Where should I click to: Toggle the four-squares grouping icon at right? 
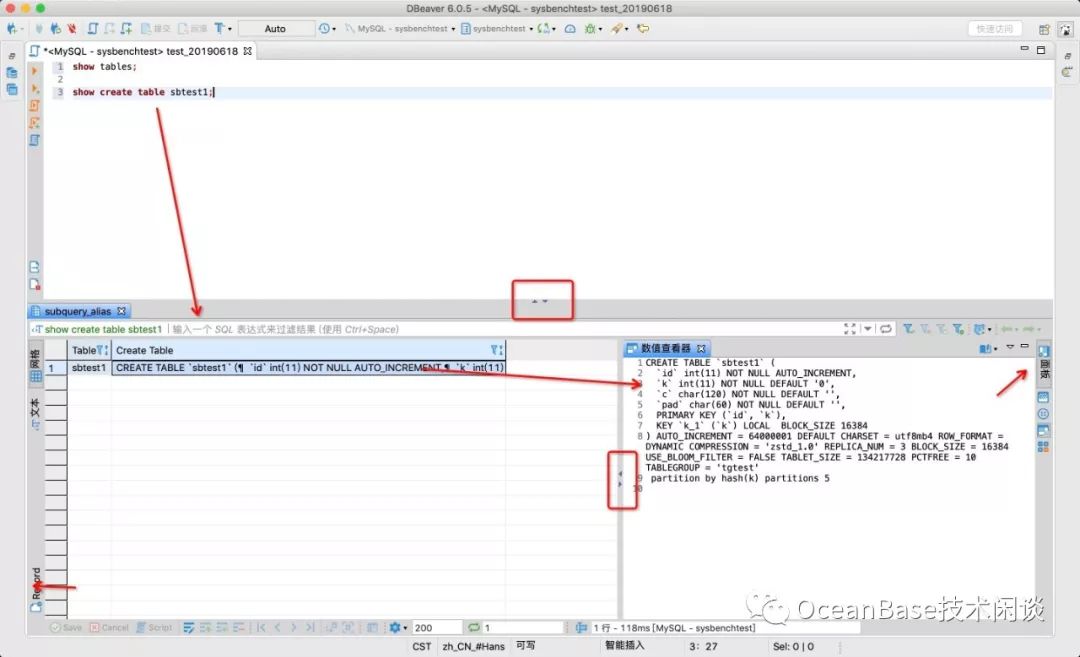pyautogui.click(x=1043, y=447)
